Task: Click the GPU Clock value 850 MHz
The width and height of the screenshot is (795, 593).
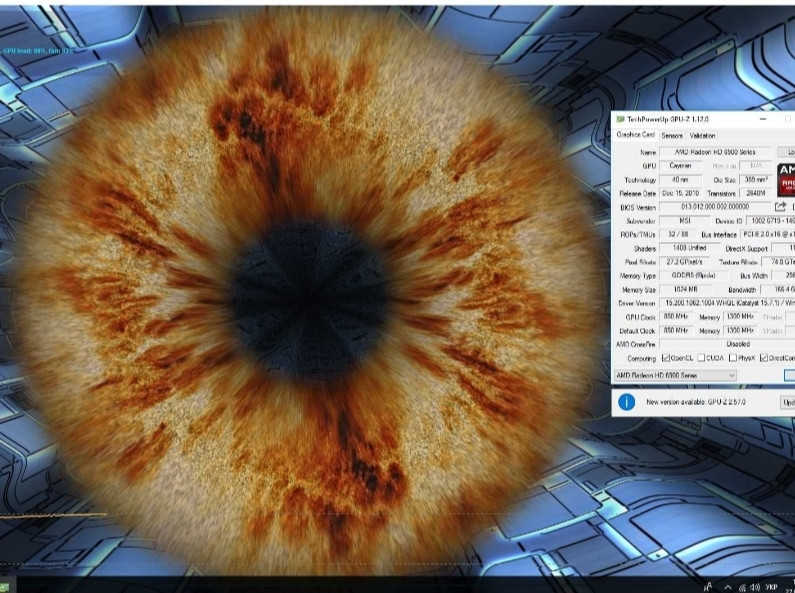Action: (x=675, y=316)
